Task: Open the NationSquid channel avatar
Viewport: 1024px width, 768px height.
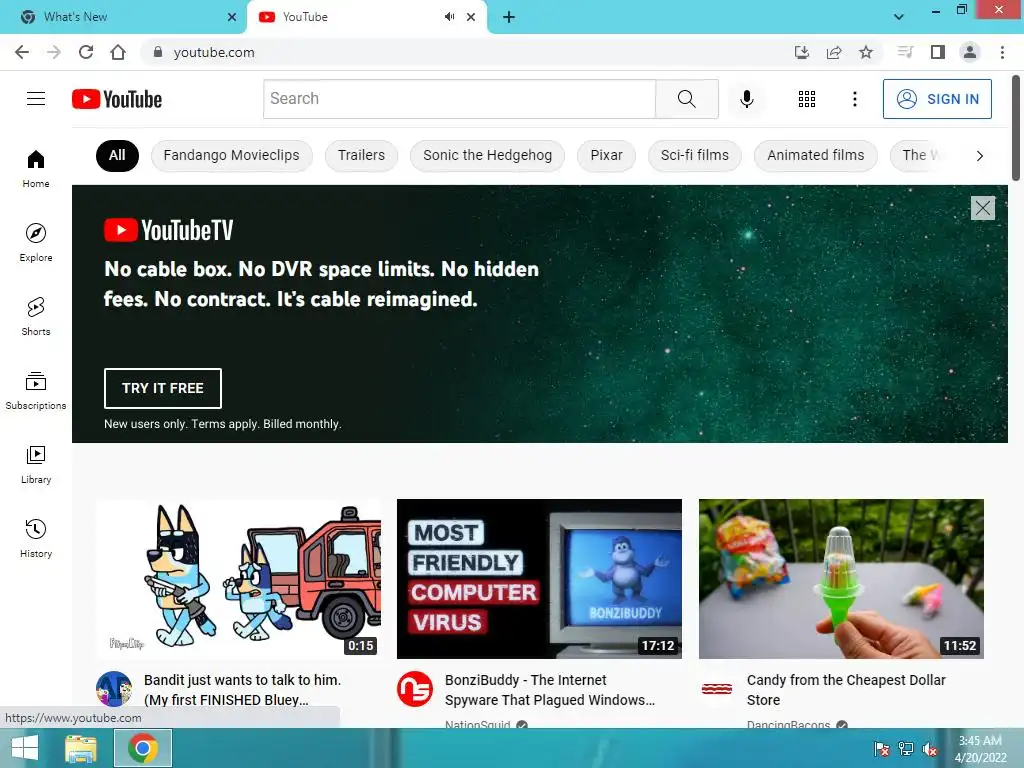Action: point(415,688)
